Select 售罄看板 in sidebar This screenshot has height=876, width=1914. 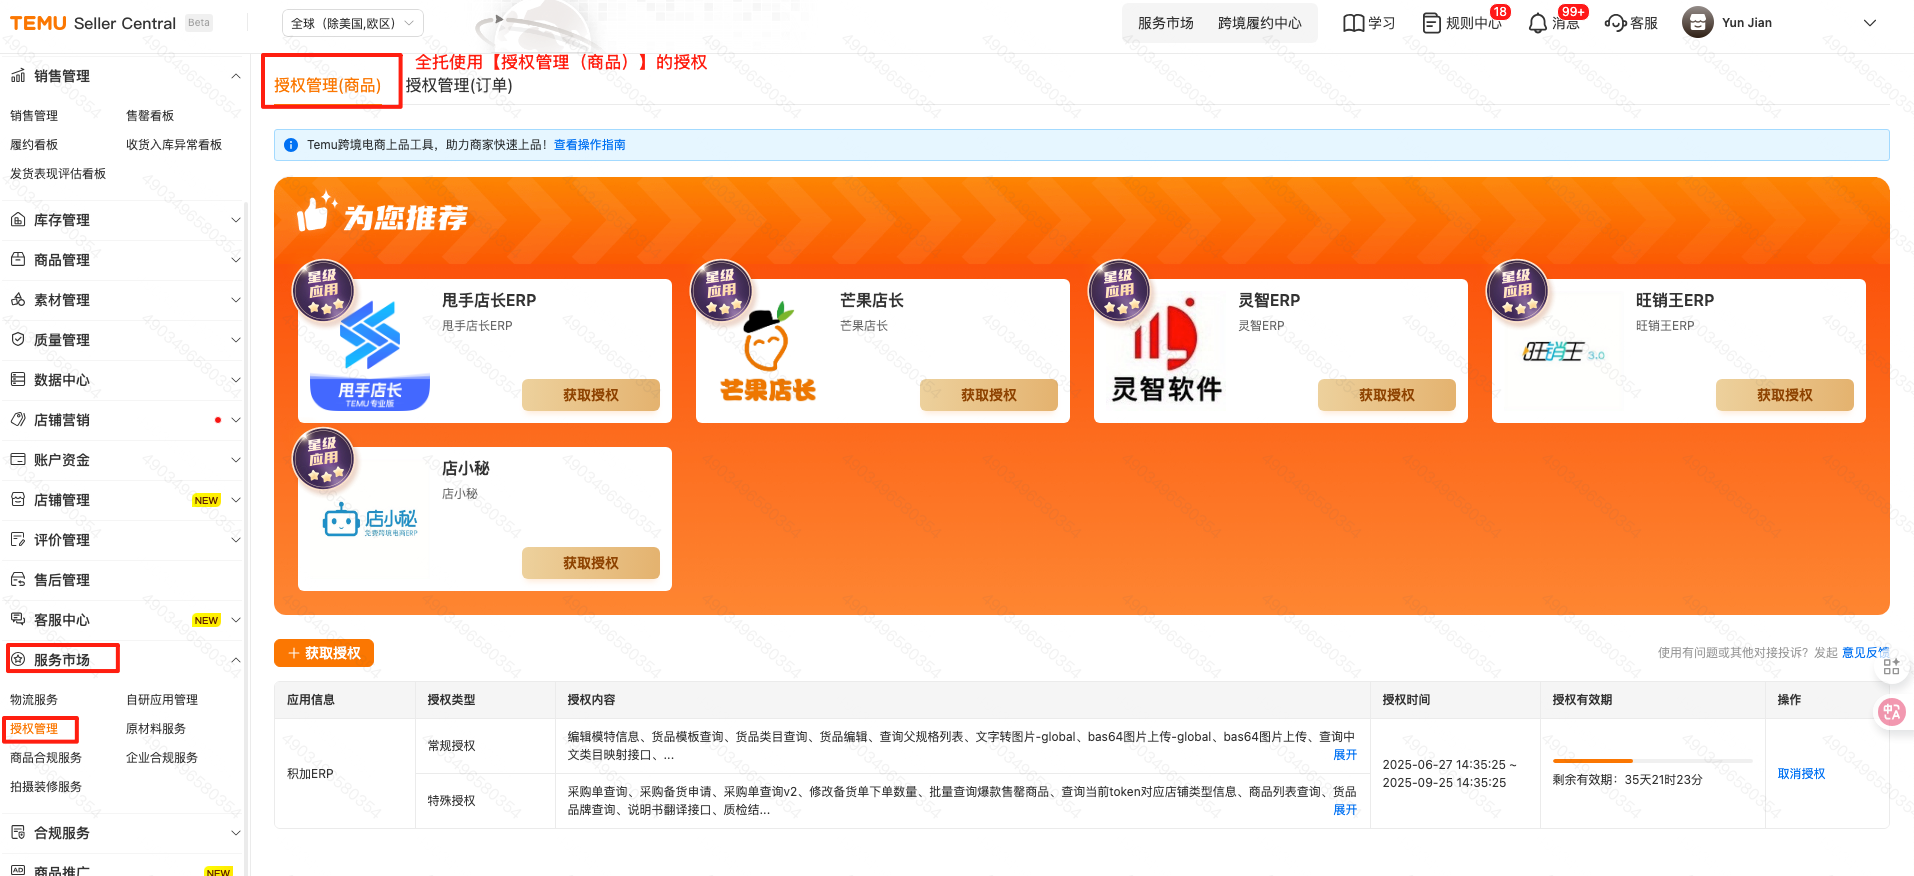[150, 116]
